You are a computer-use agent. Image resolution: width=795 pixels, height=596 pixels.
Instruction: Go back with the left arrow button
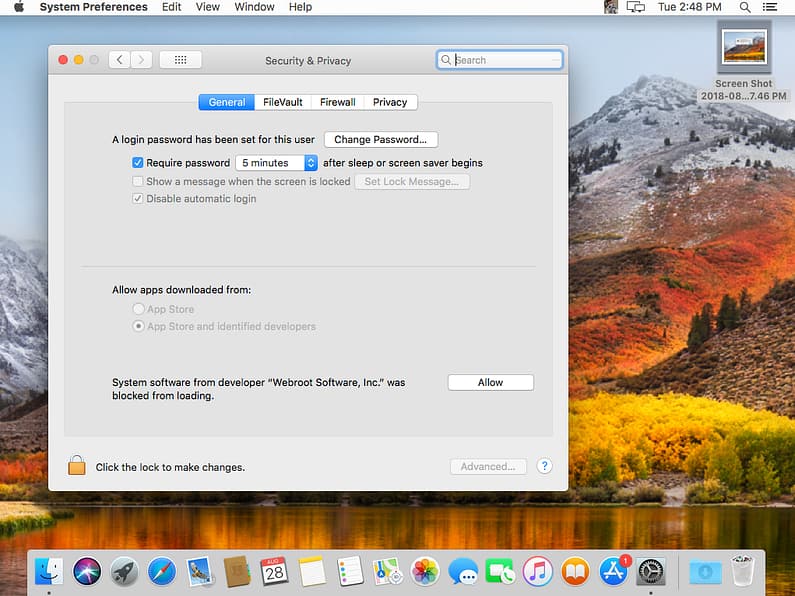(x=120, y=60)
